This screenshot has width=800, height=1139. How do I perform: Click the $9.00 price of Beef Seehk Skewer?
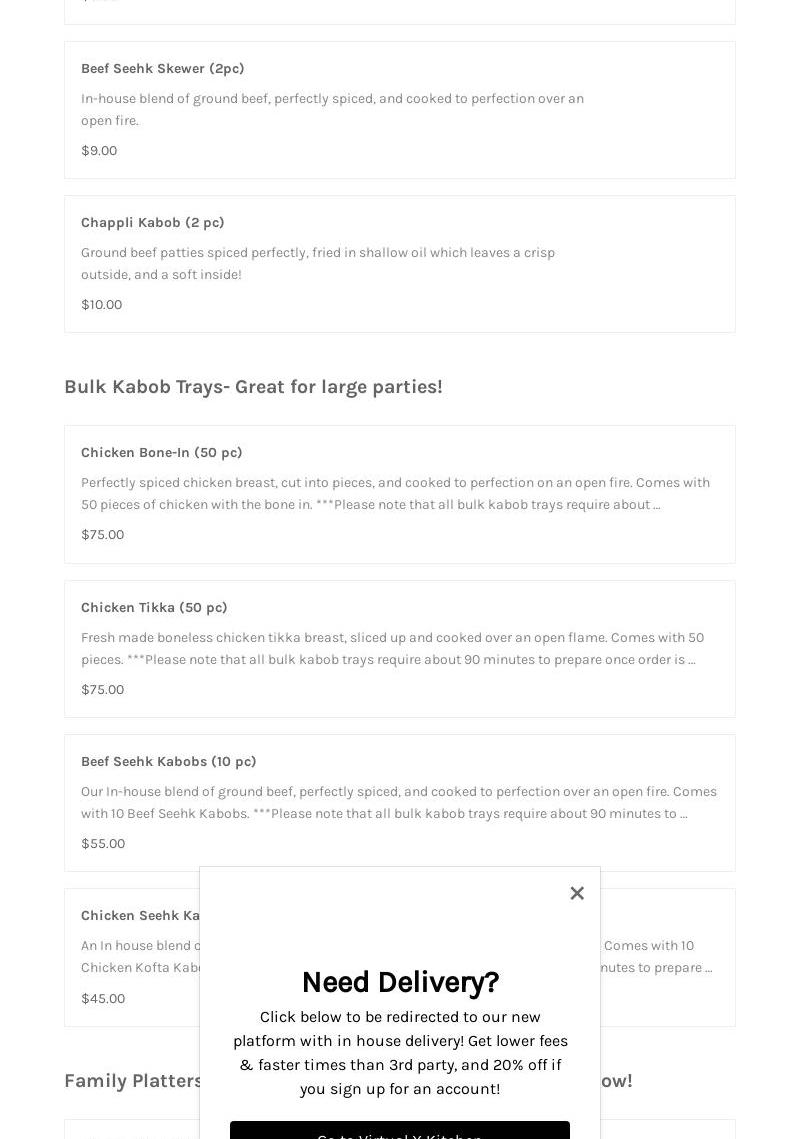99,151
